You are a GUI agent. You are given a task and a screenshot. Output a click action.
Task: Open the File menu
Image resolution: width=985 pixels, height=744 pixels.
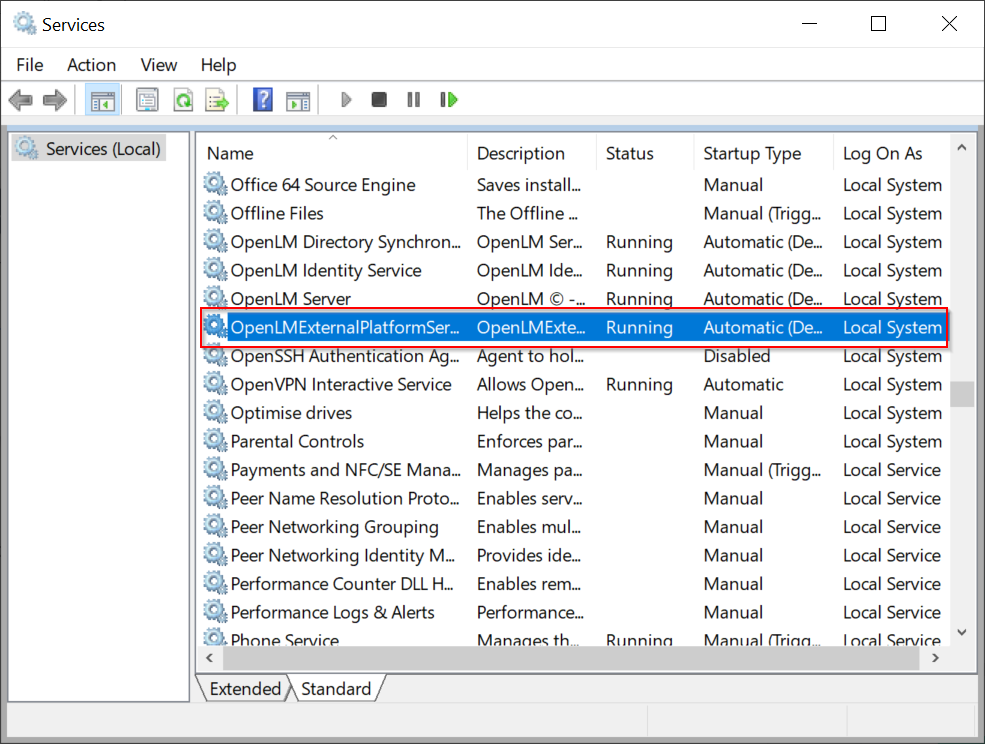(x=30, y=65)
